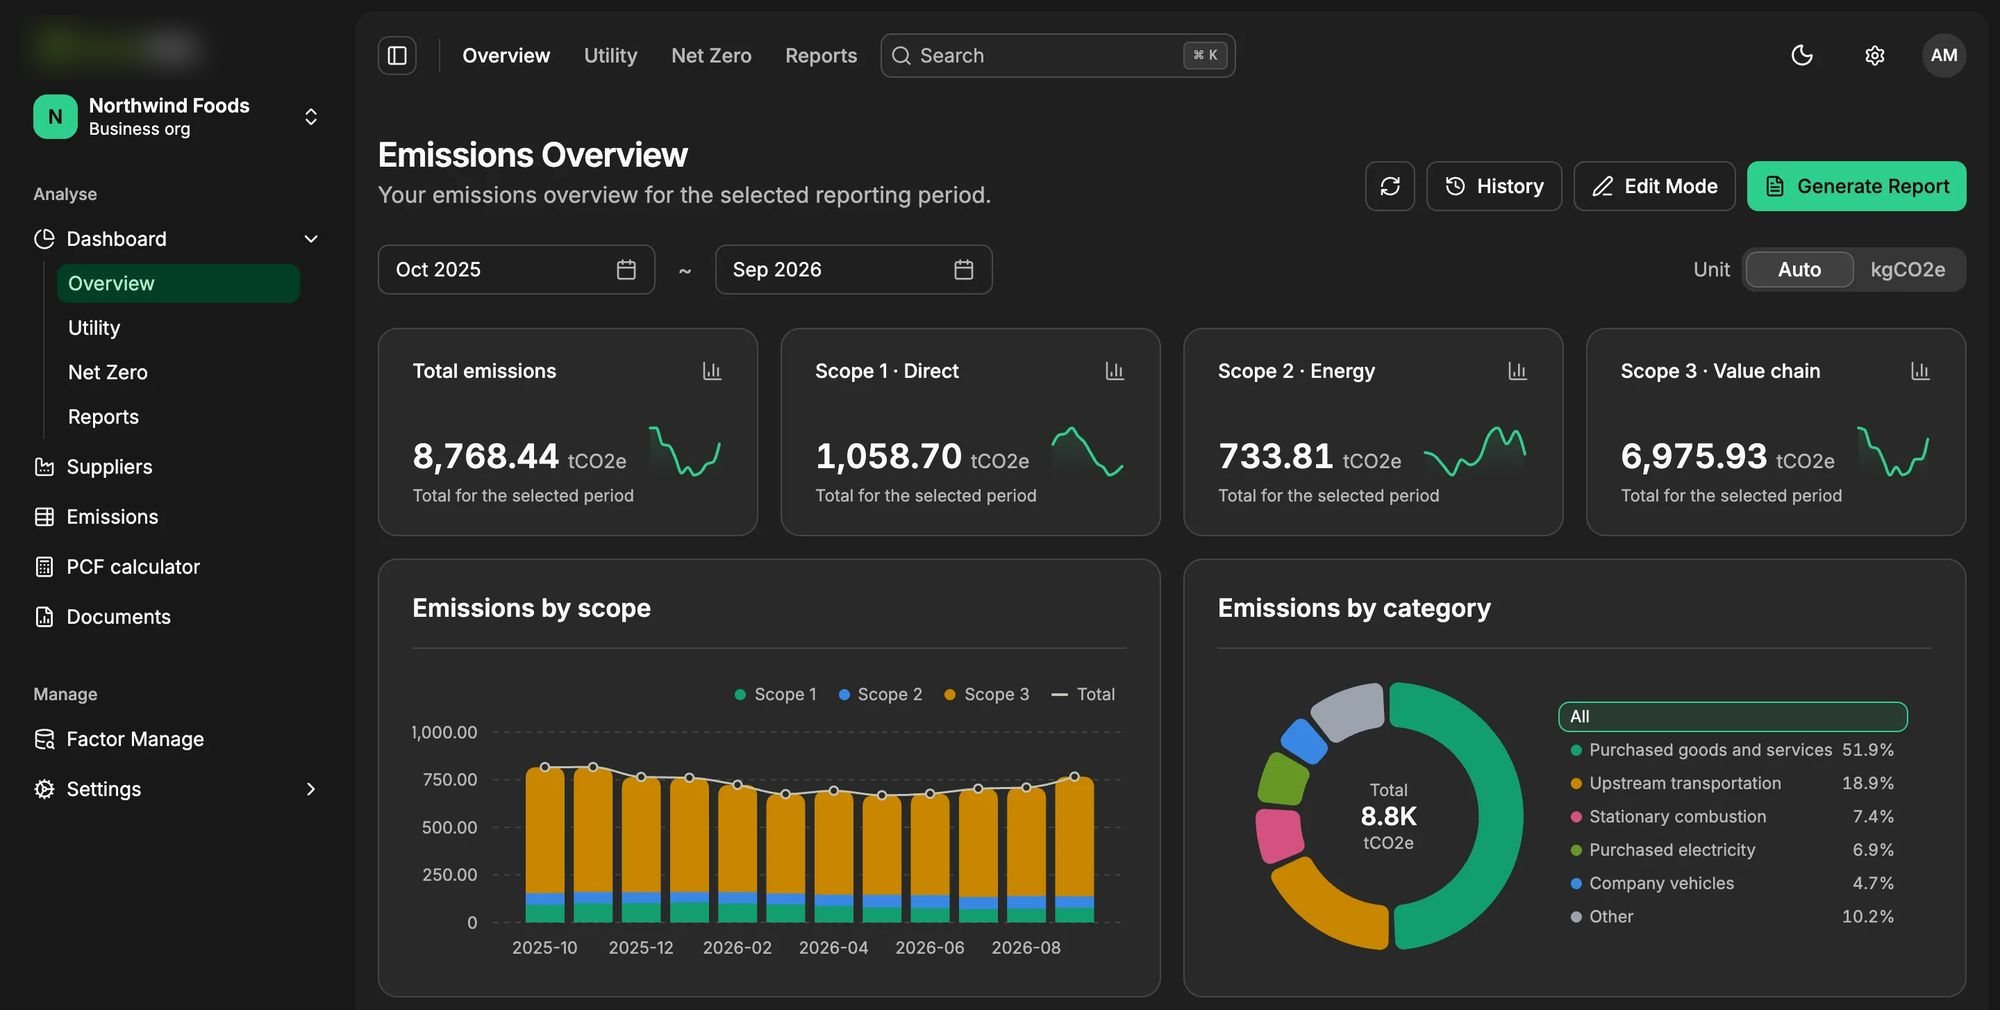Collapse the Dashboard section chevron
The height and width of the screenshot is (1010, 2000).
311,239
